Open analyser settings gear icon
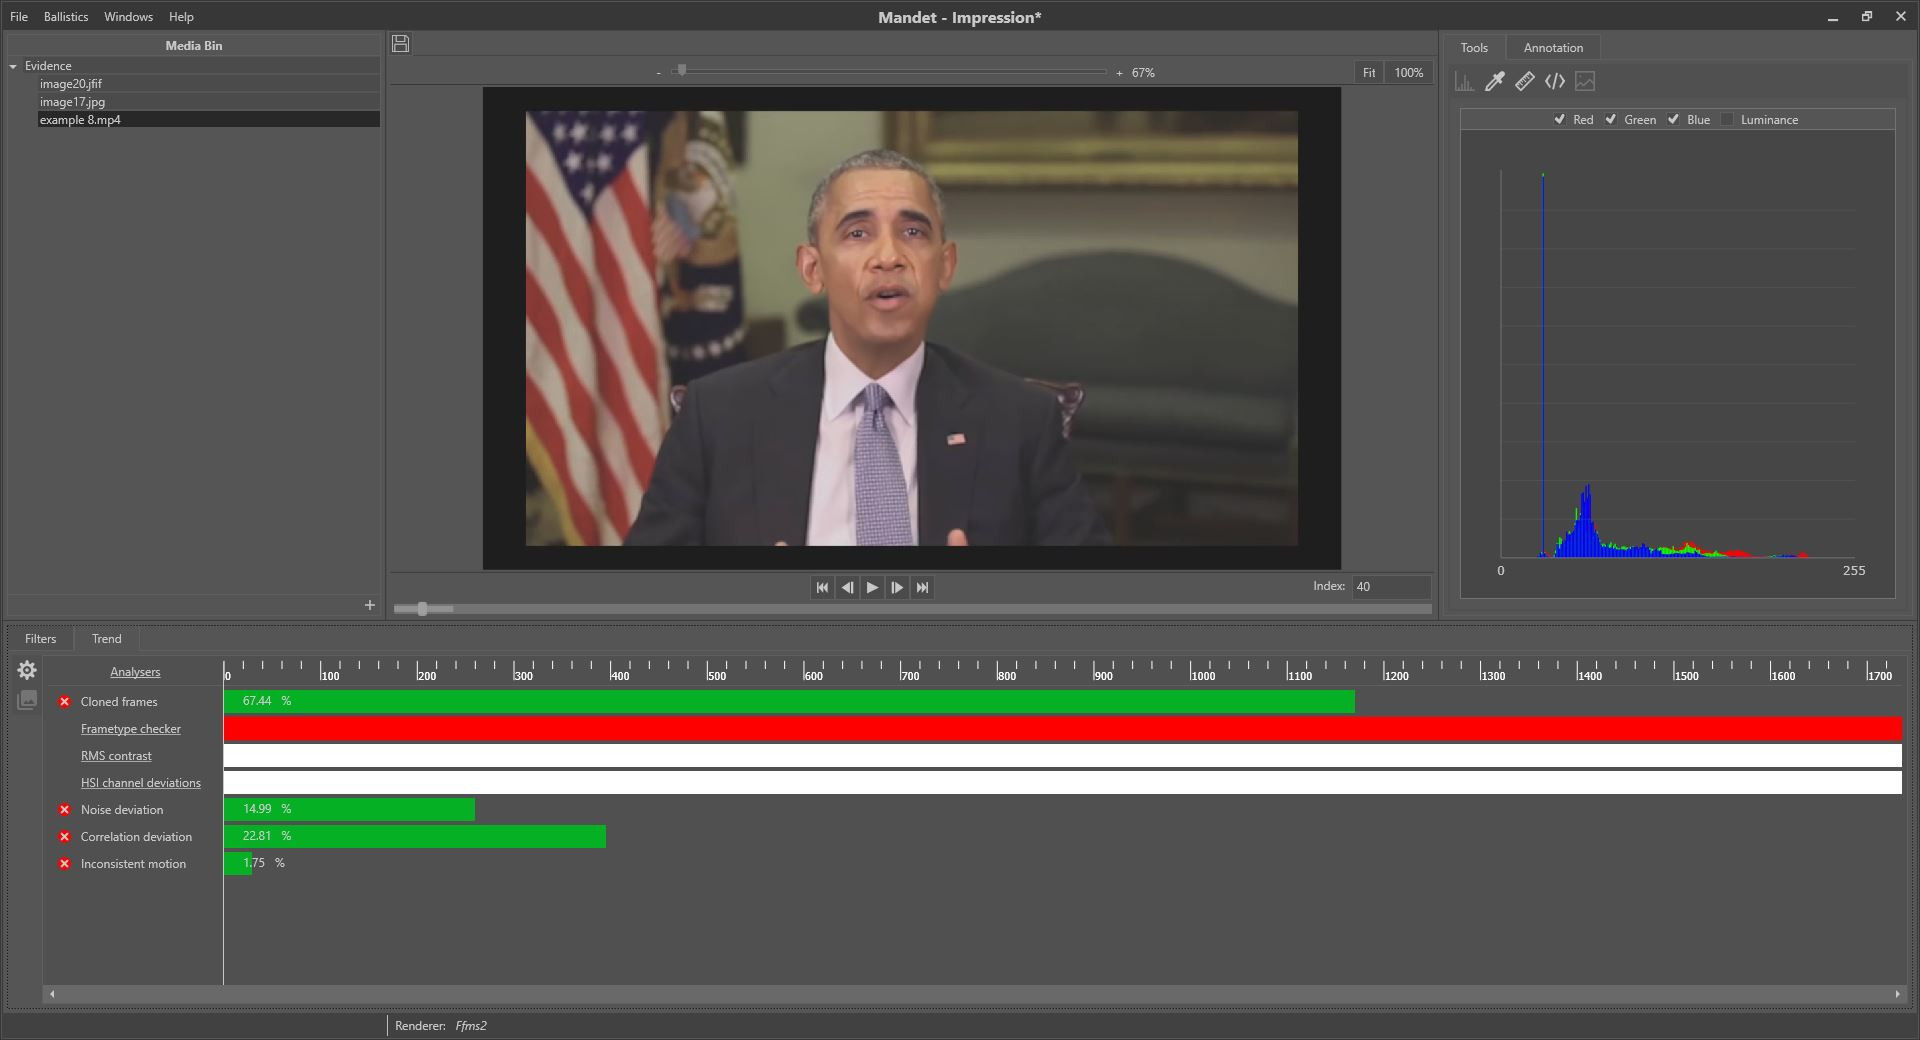 [27, 670]
